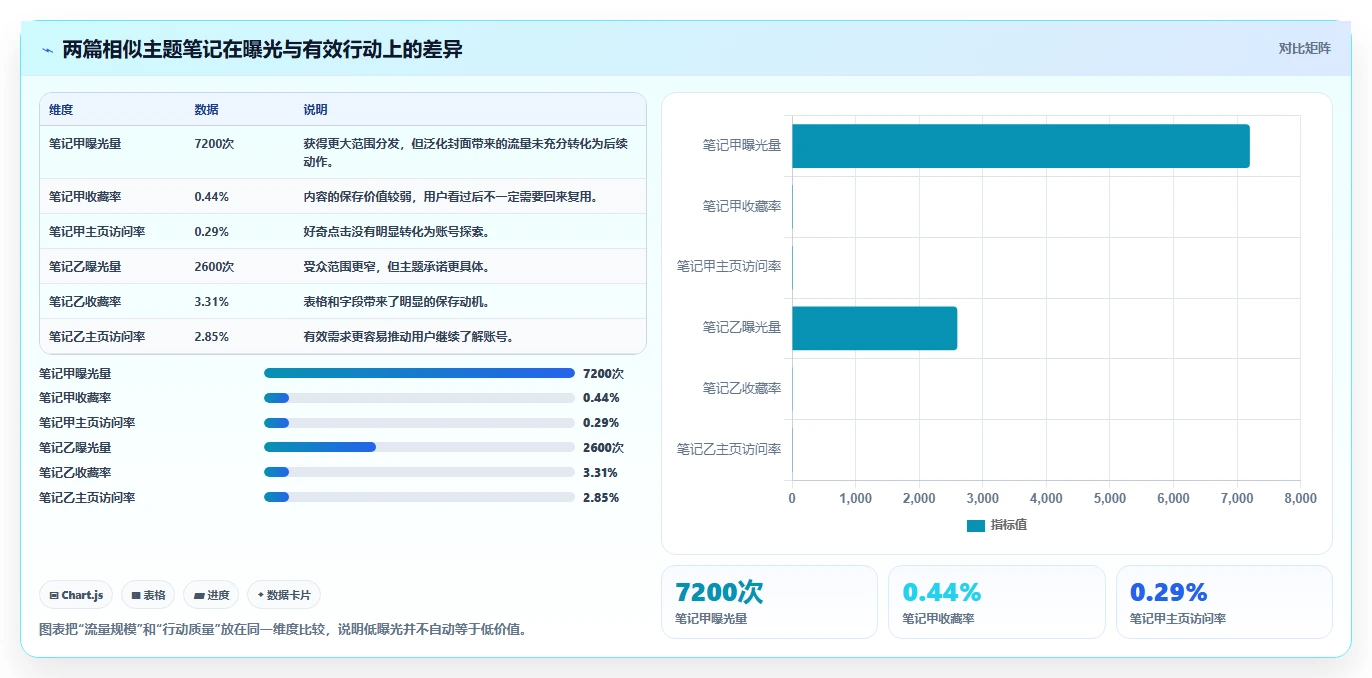
Task: Select the 数据卡片 chip
Action: (x=284, y=595)
